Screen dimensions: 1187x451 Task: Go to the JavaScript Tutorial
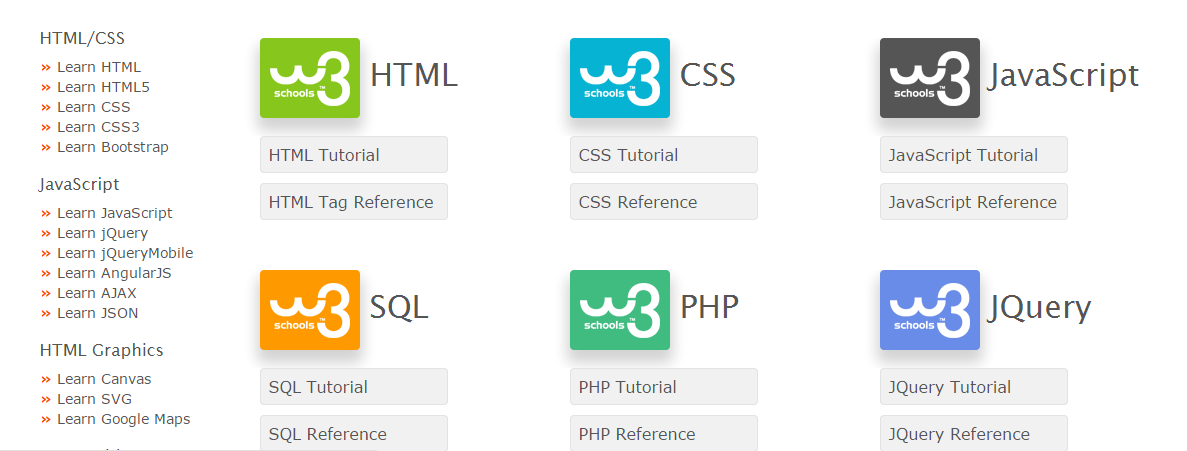[x=973, y=155]
